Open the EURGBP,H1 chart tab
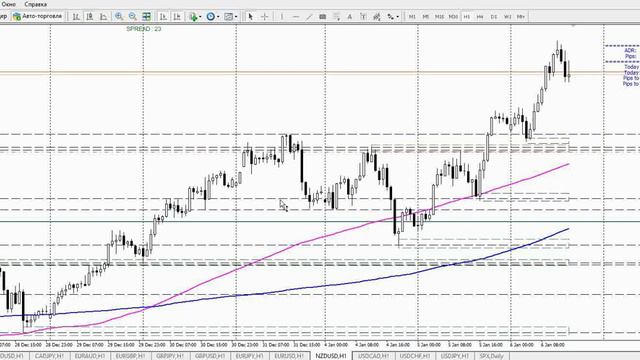The width and height of the screenshot is (640, 360). [130, 356]
